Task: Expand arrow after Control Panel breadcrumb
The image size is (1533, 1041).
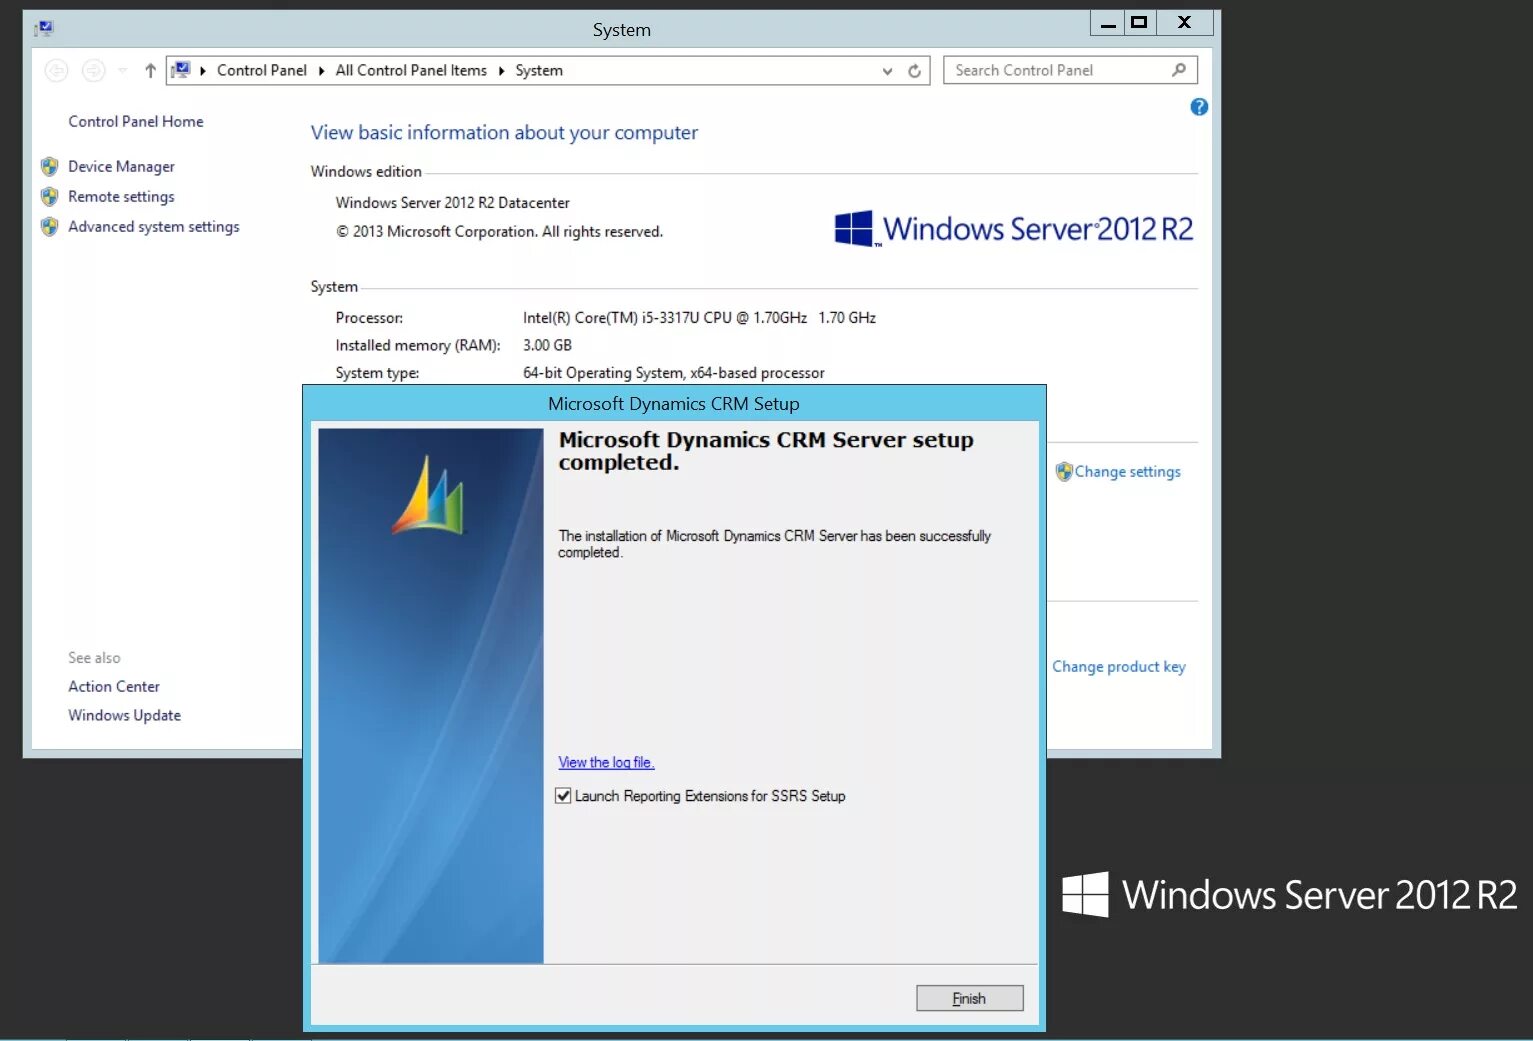Action: point(321,70)
